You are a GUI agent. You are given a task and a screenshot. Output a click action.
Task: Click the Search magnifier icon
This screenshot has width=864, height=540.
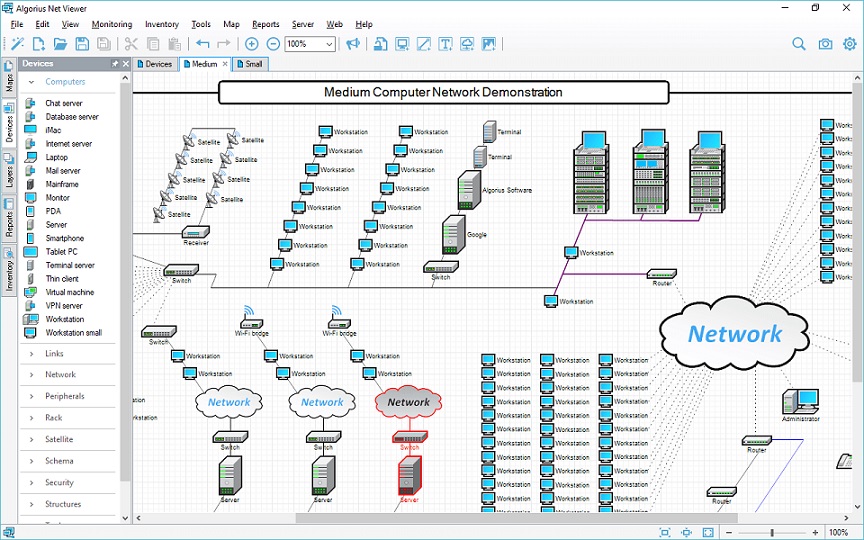[x=799, y=44]
